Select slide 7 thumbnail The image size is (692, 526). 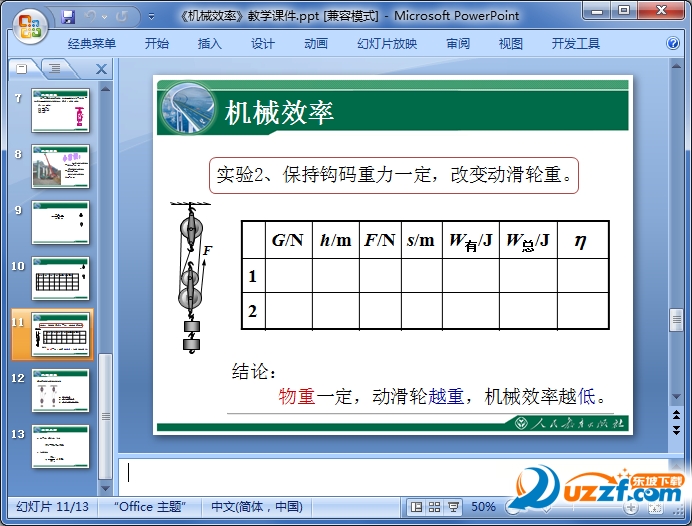[60, 110]
